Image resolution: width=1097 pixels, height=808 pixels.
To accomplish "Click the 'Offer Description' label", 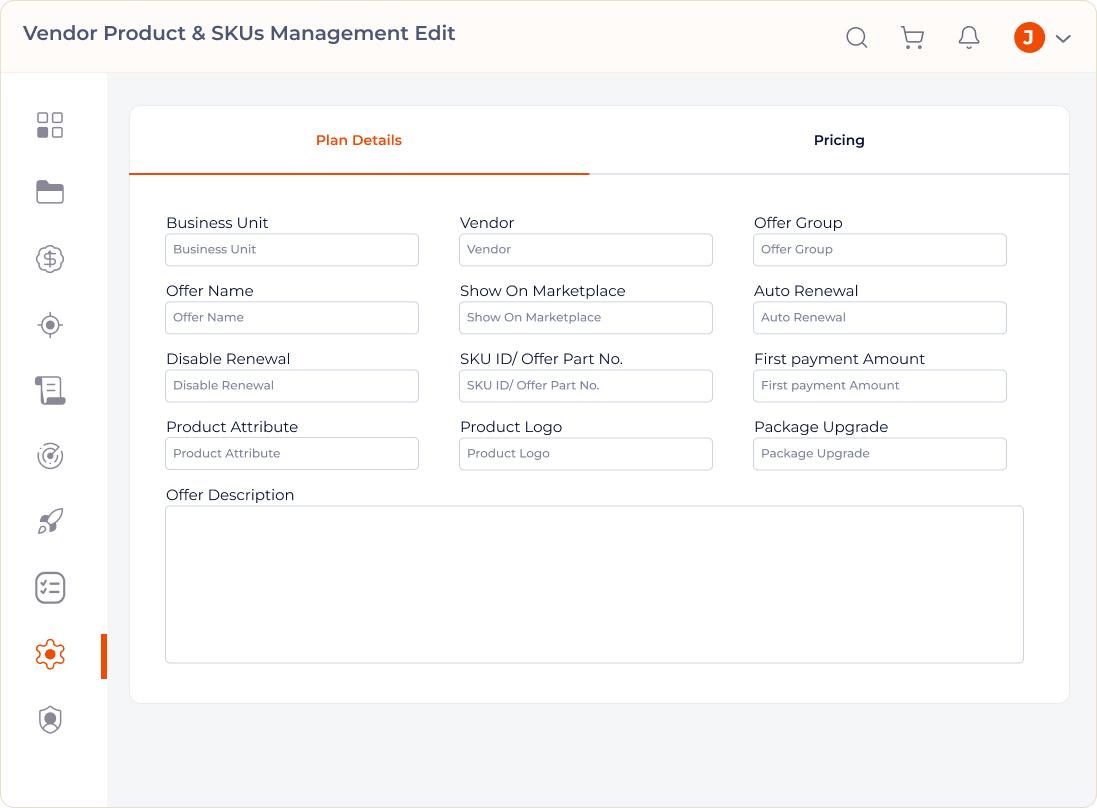I will 229,495.
